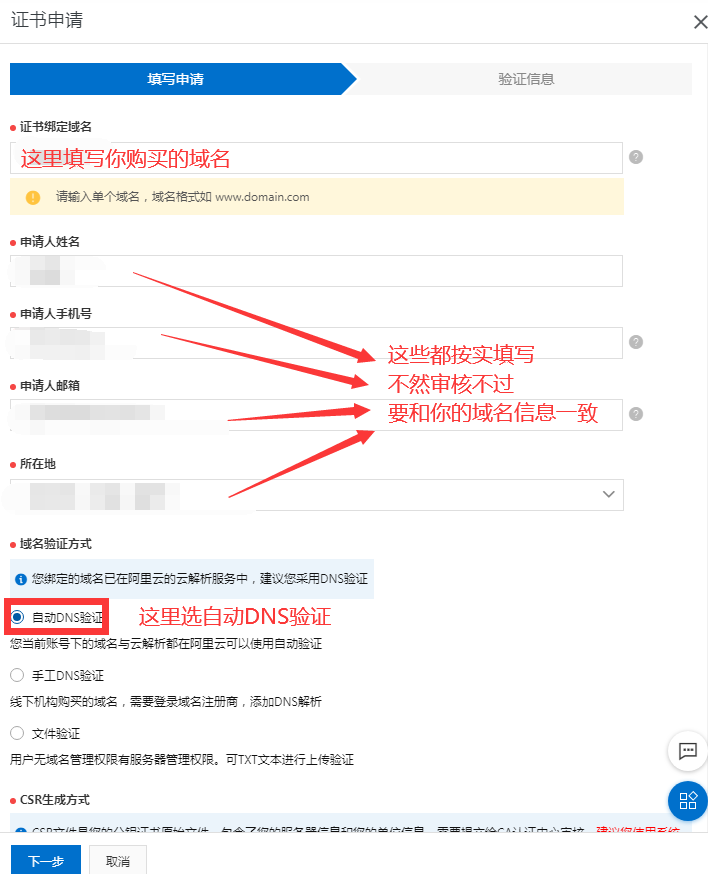
Task: Switch to the 验证信息 step tab
Action: click(526, 79)
